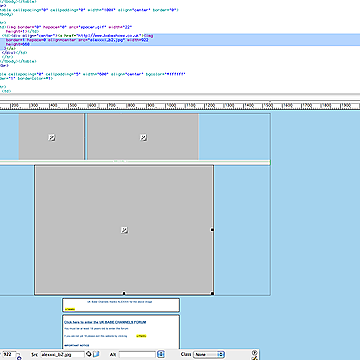Screen dimensions: 360x360
Task: Click inside the Alt text input
Action: 137,354
